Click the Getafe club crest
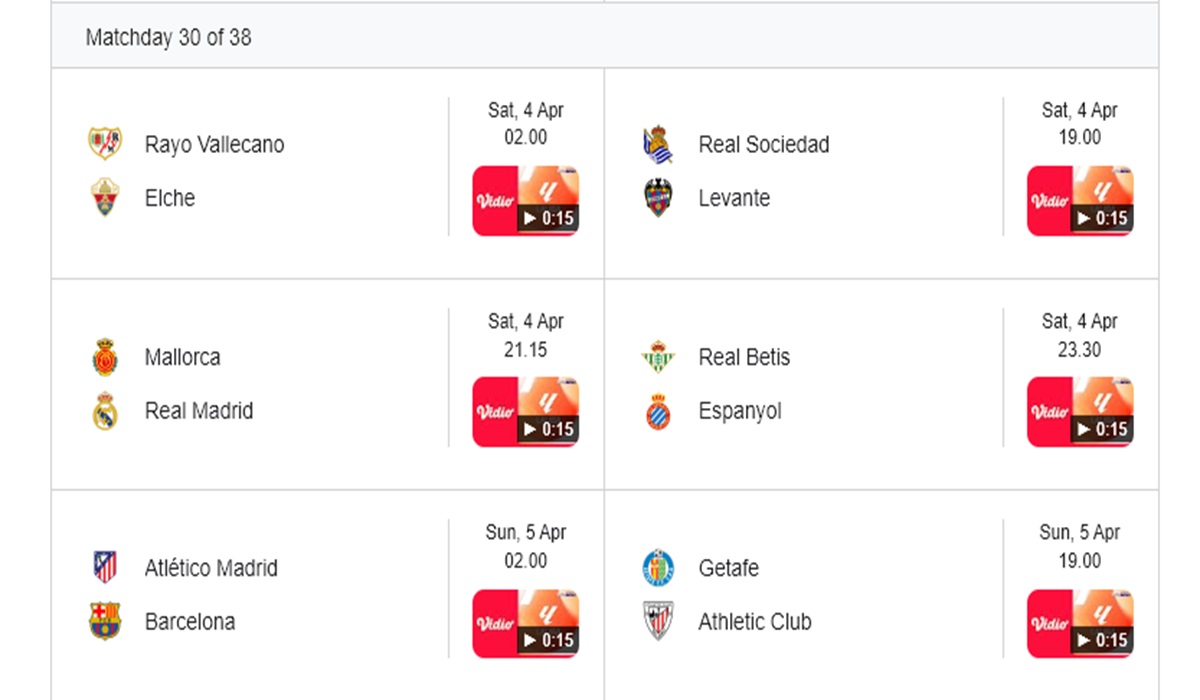Screen dimensions: 1200x700 coord(658,568)
